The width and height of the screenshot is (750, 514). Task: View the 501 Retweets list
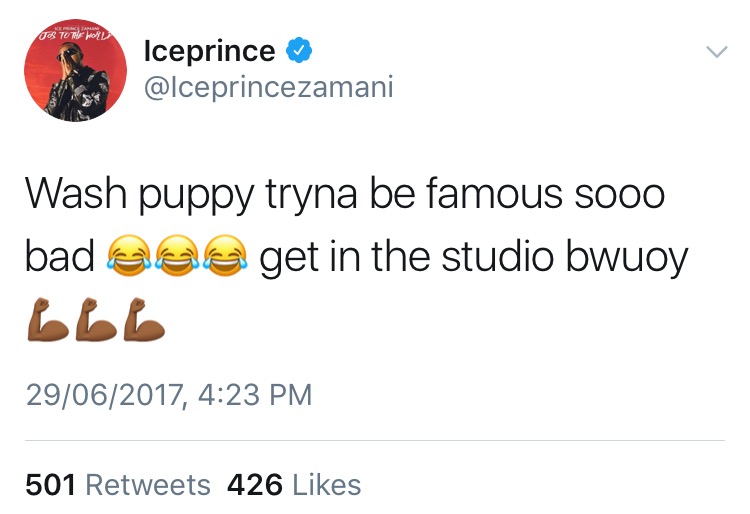[x=118, y=485]
